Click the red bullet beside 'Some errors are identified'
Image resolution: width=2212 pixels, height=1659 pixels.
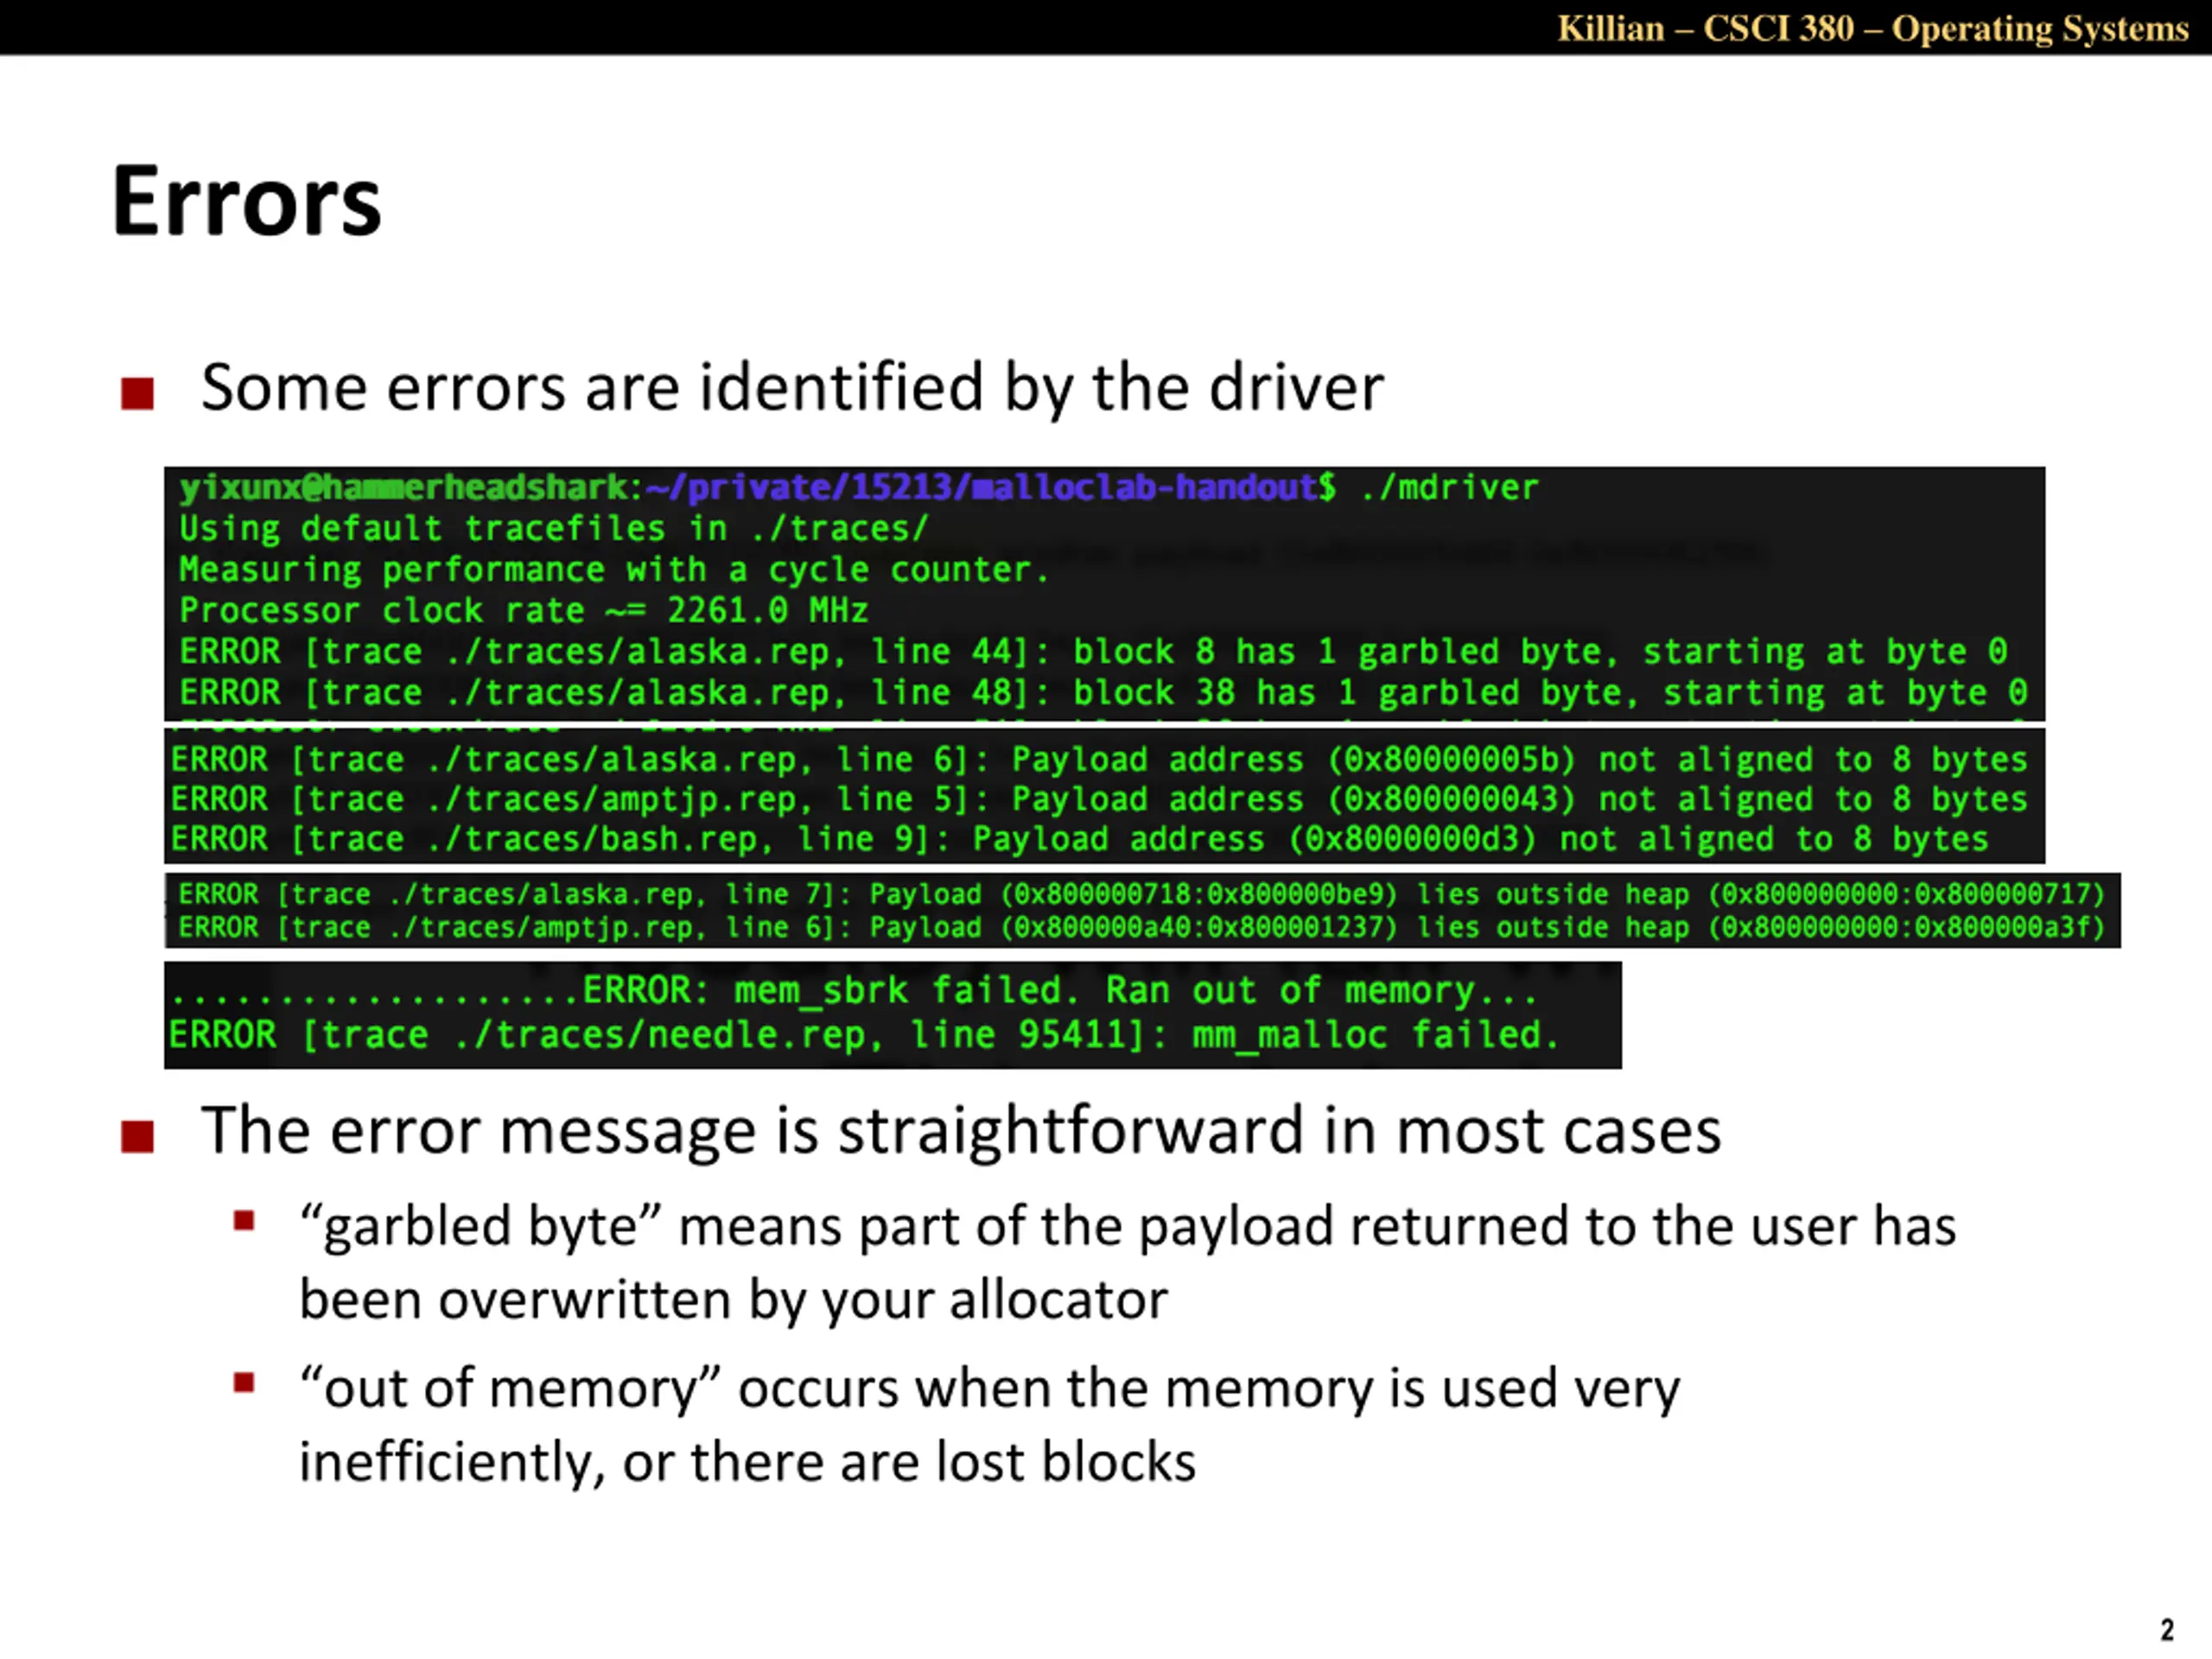point(137,393)
